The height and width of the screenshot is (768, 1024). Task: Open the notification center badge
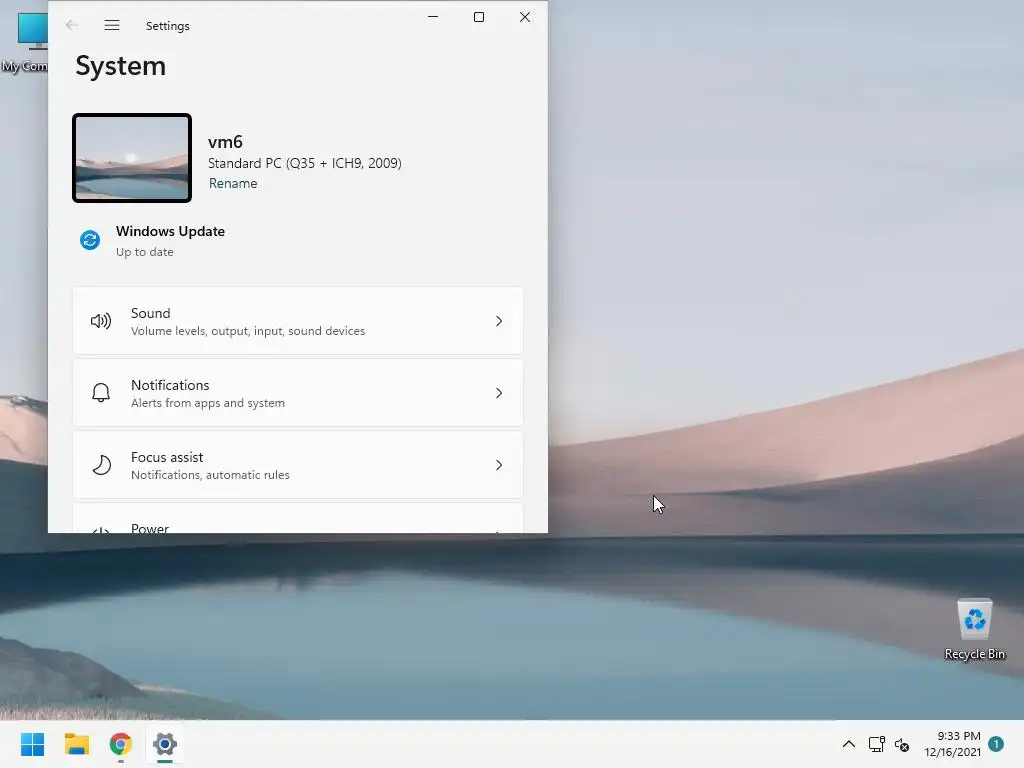click(x=996, y=744)
